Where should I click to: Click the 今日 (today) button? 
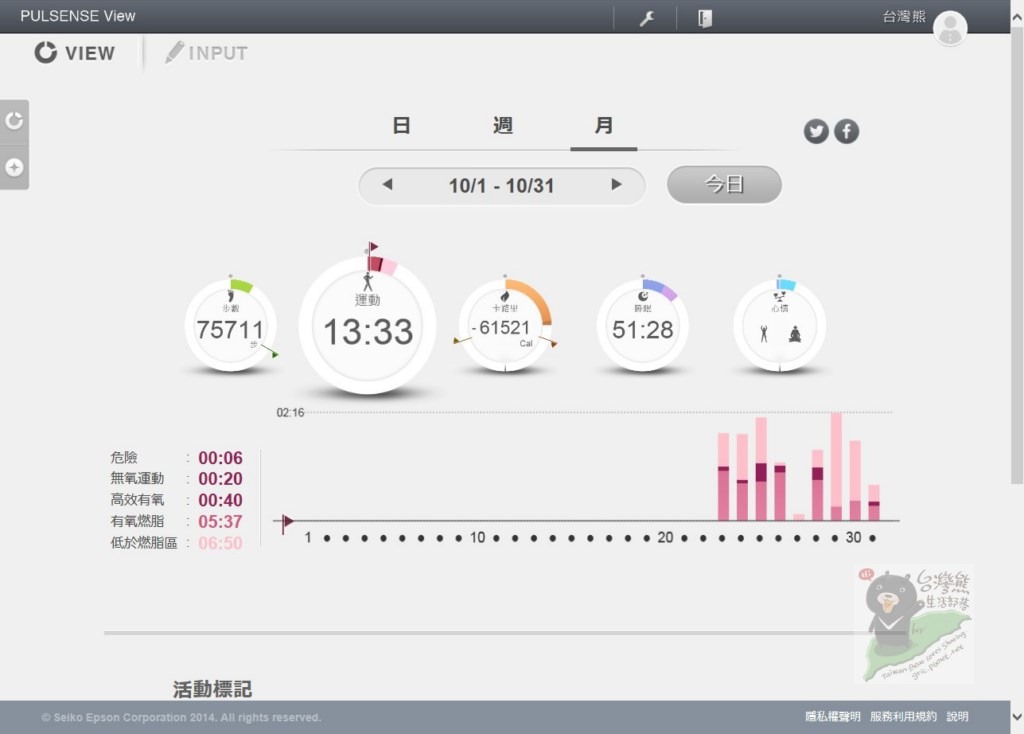coord(724,185)
